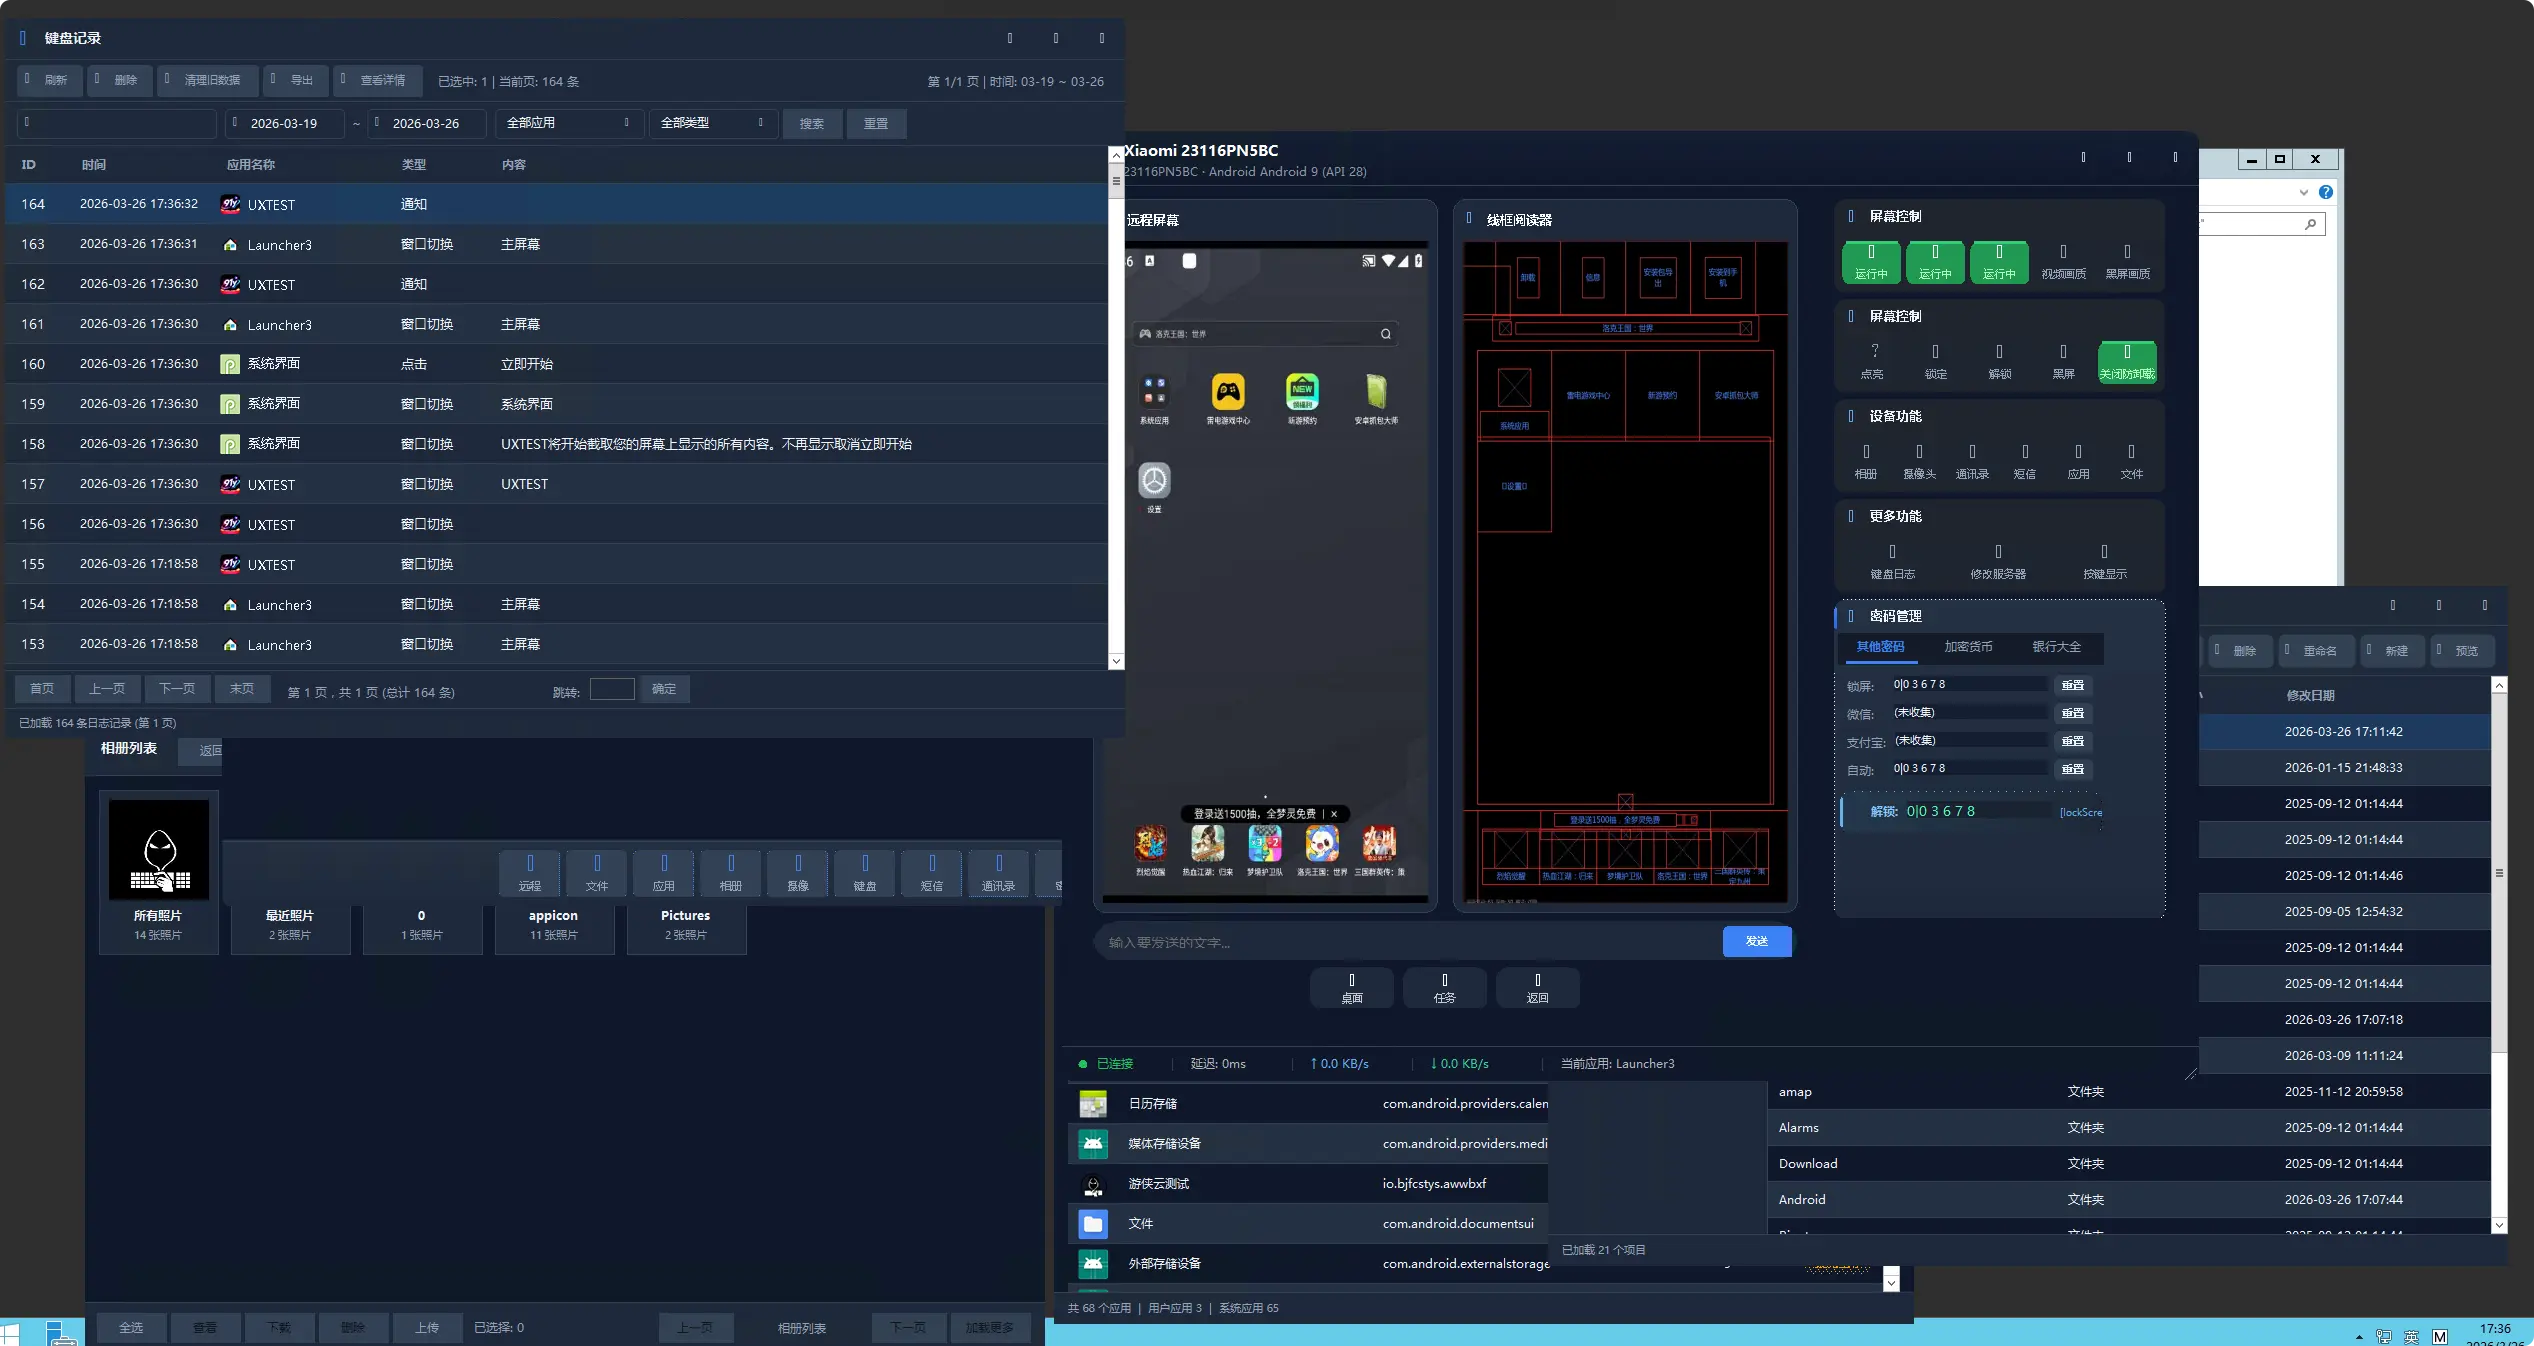Open the 视频画质 quality selector
2534x1346 pixels.
pos(2063,261)
